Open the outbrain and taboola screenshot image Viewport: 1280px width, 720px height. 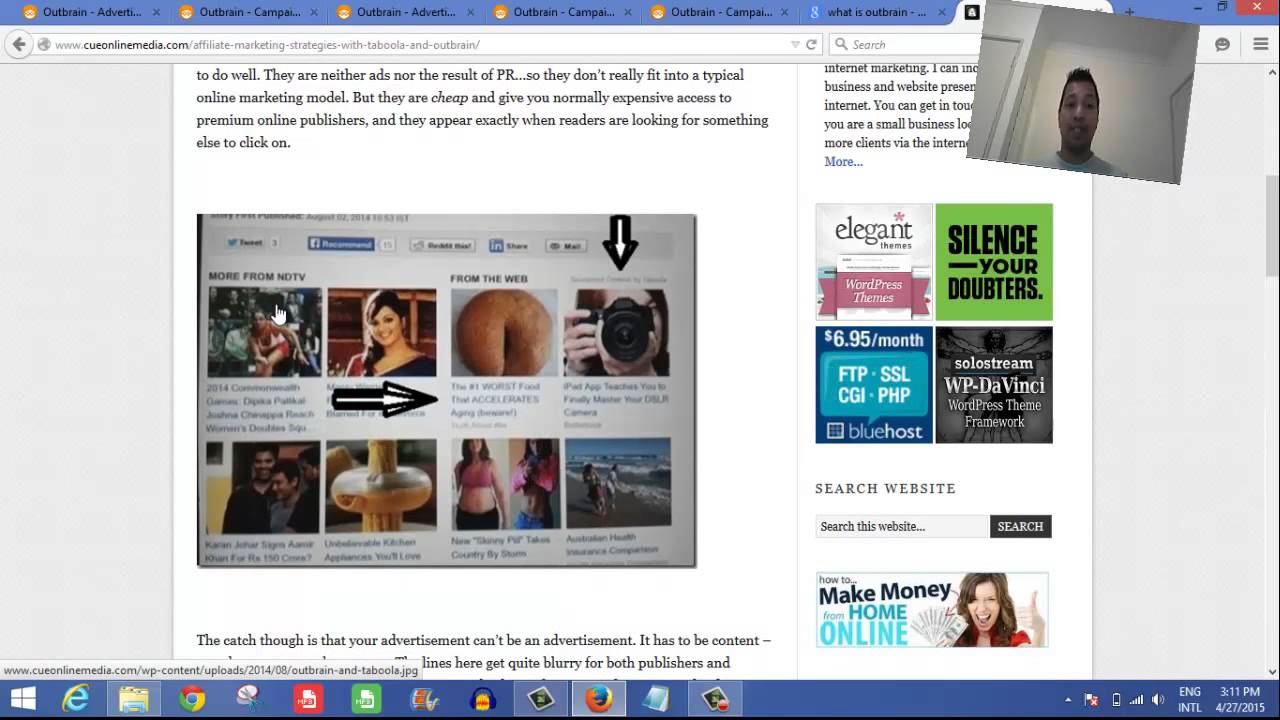pyautogui.click(x=446, y=390)
